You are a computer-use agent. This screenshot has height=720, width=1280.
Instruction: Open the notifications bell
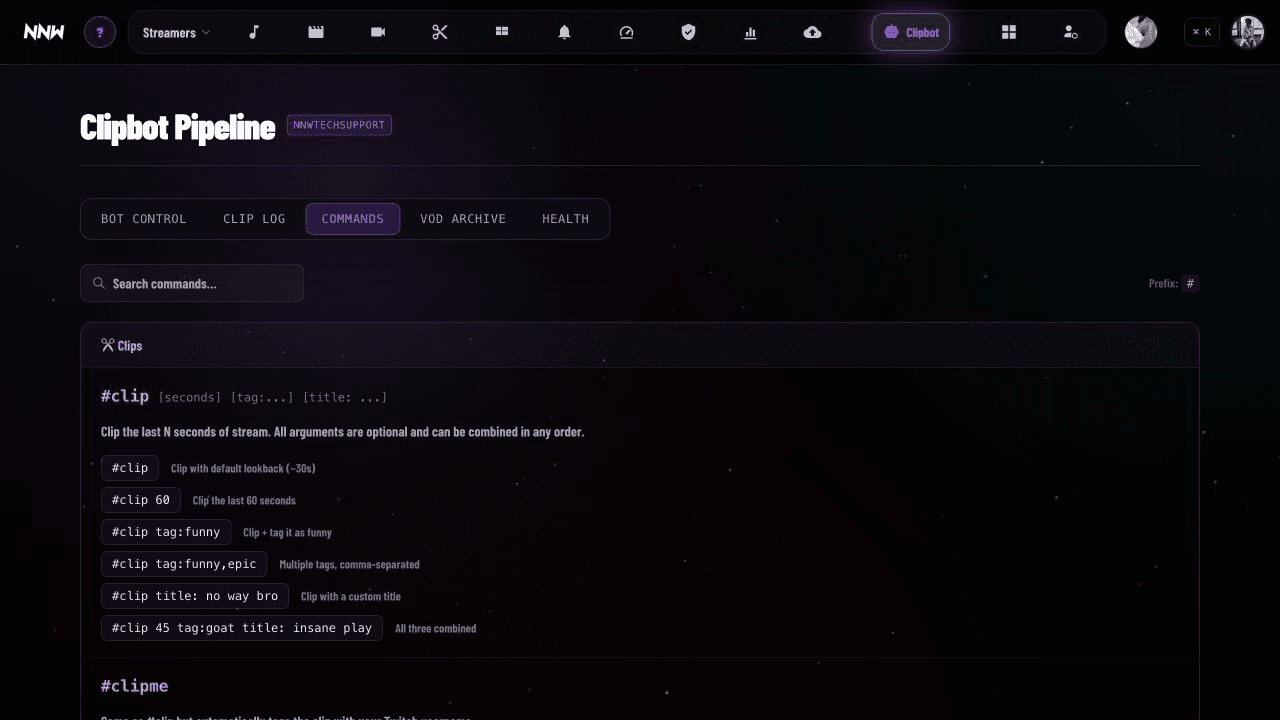click(x=564, y=32)
